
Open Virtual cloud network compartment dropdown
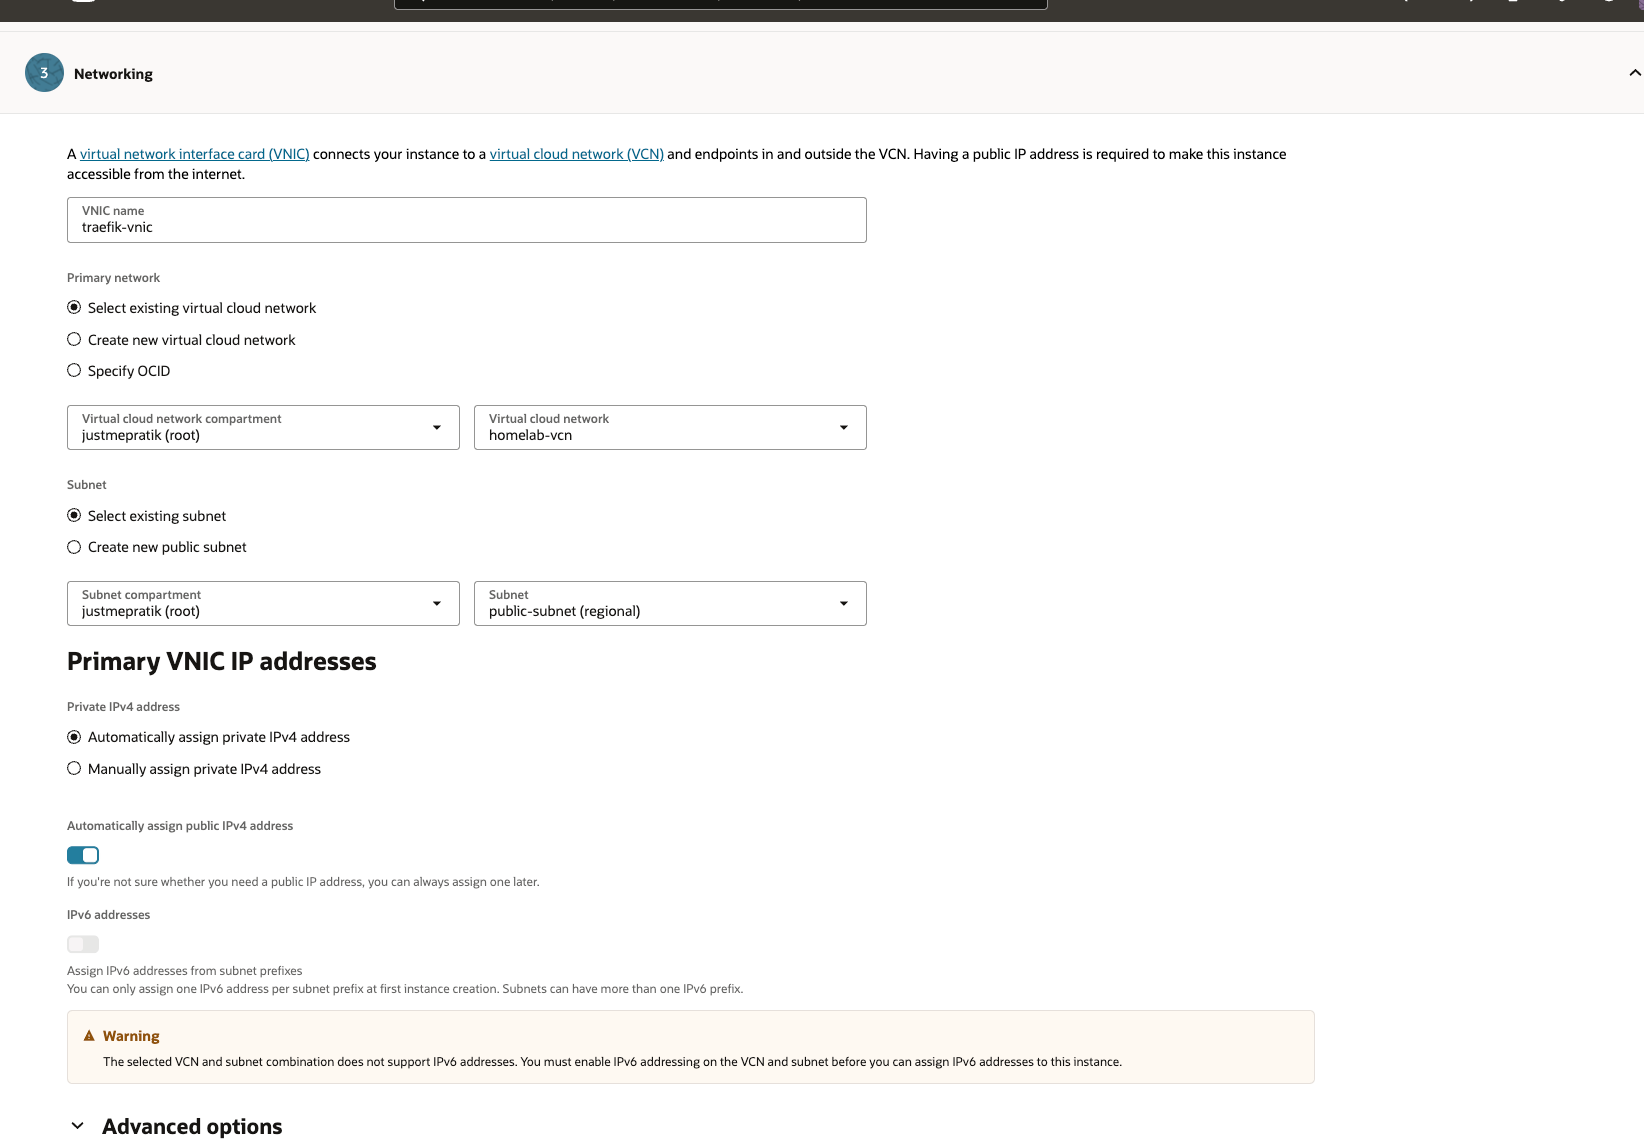pos(263,428)
